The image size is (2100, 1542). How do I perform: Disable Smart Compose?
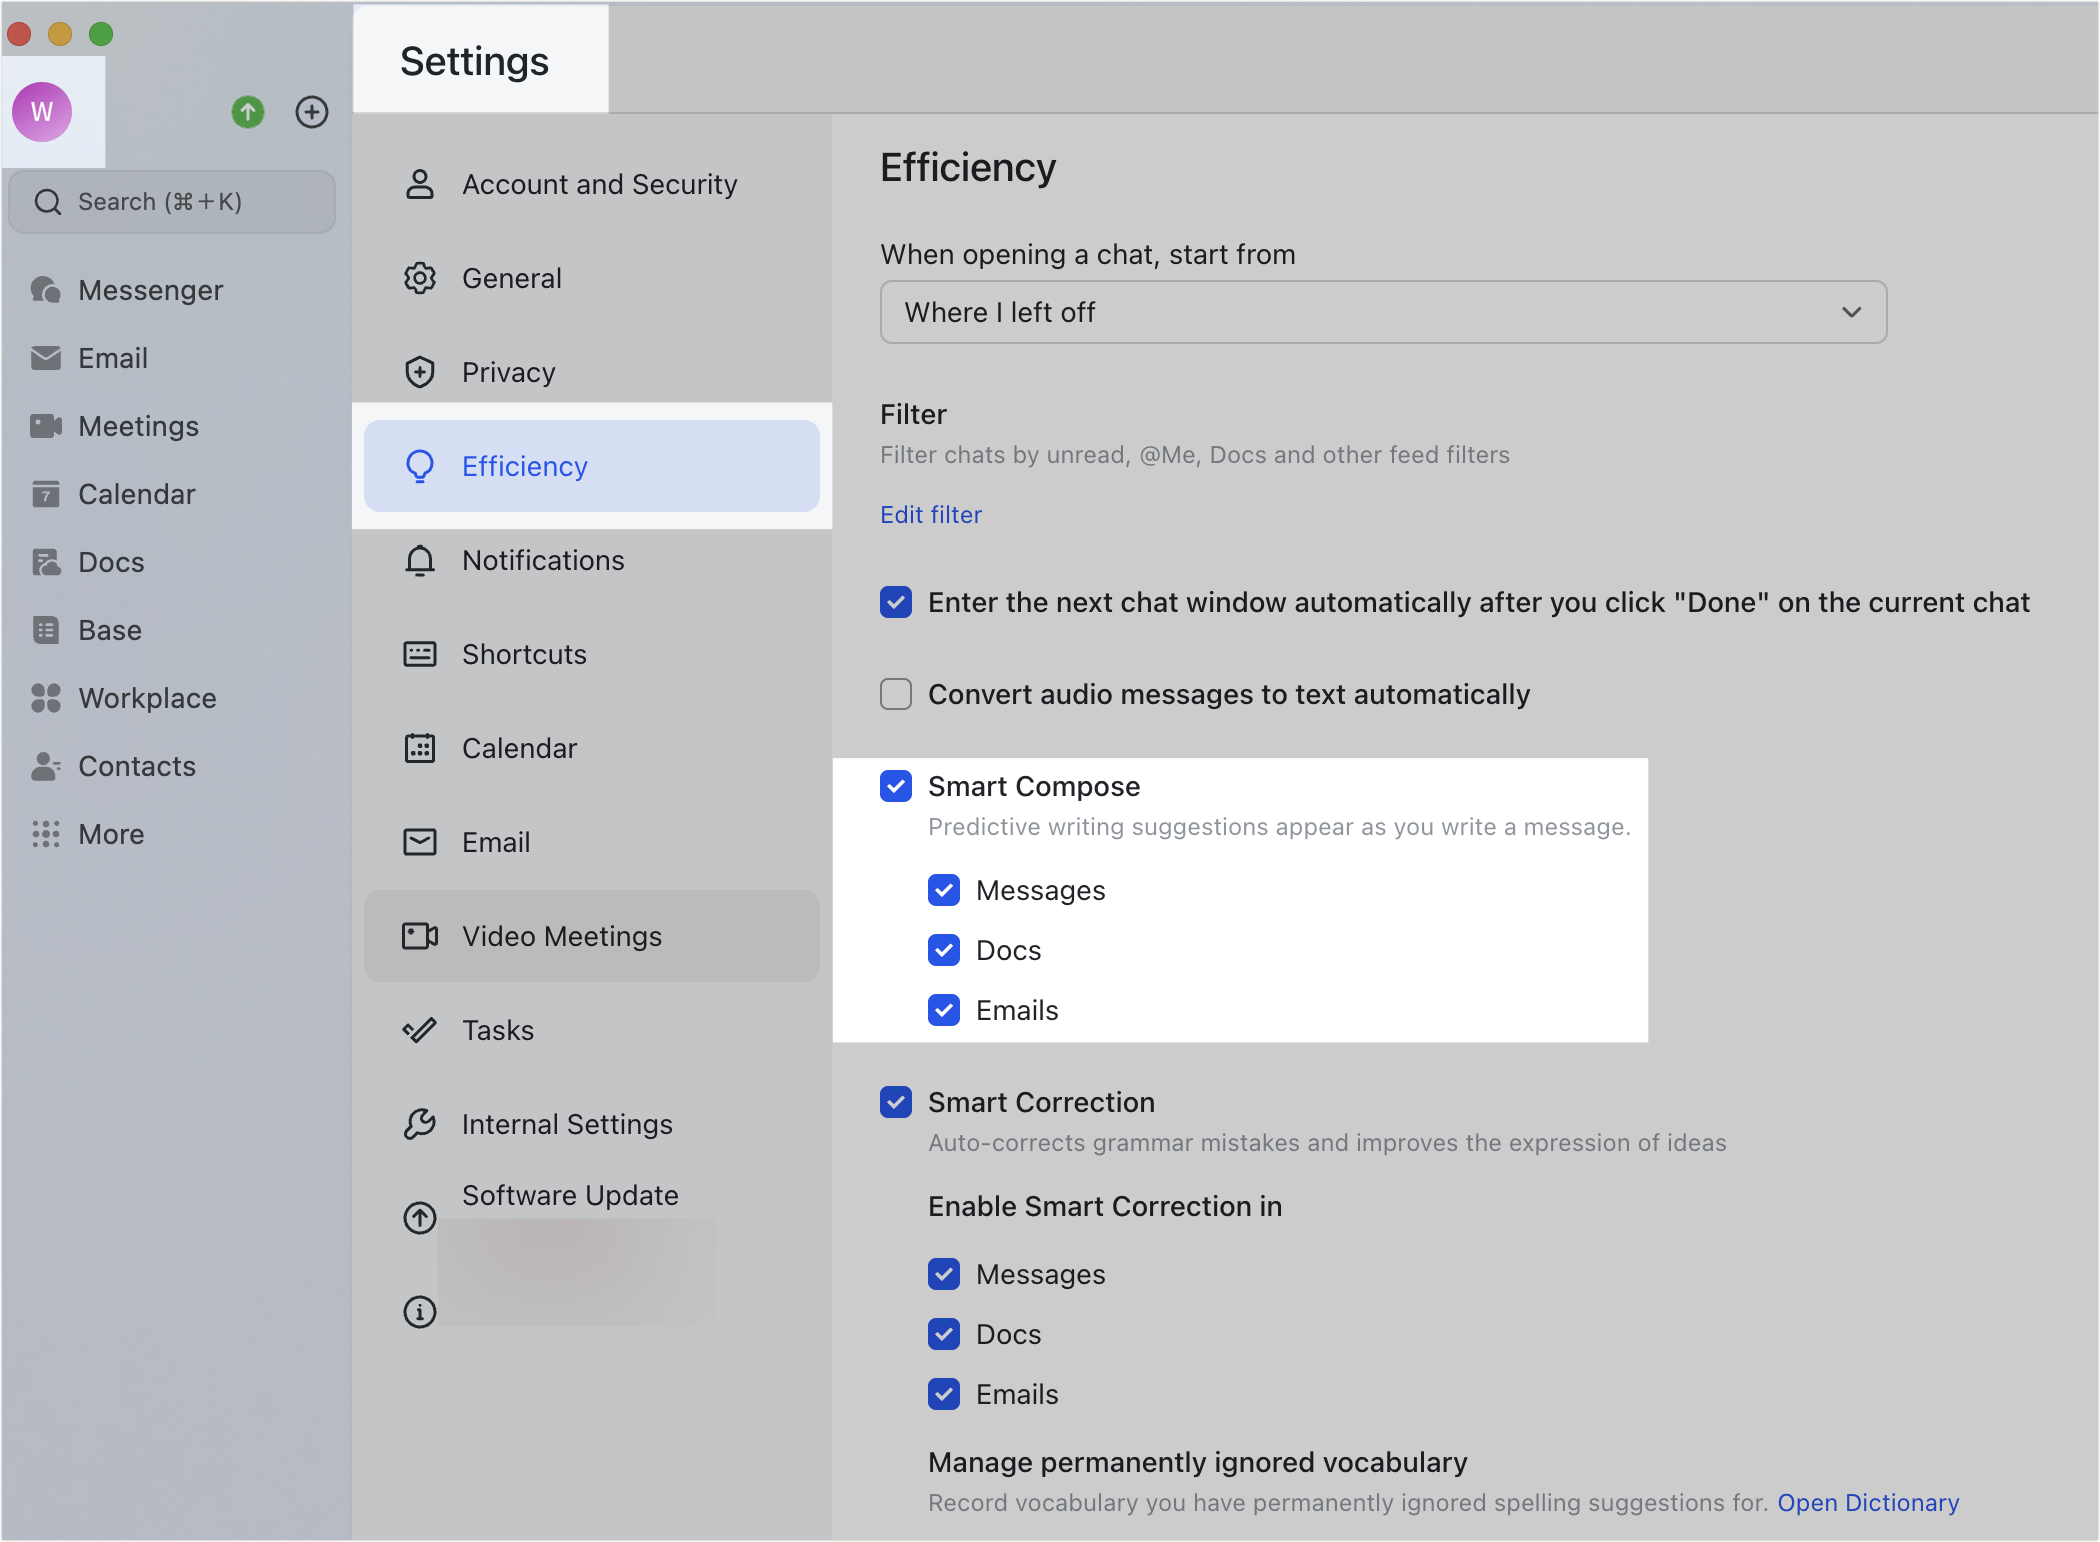click(x=895, y=786)
